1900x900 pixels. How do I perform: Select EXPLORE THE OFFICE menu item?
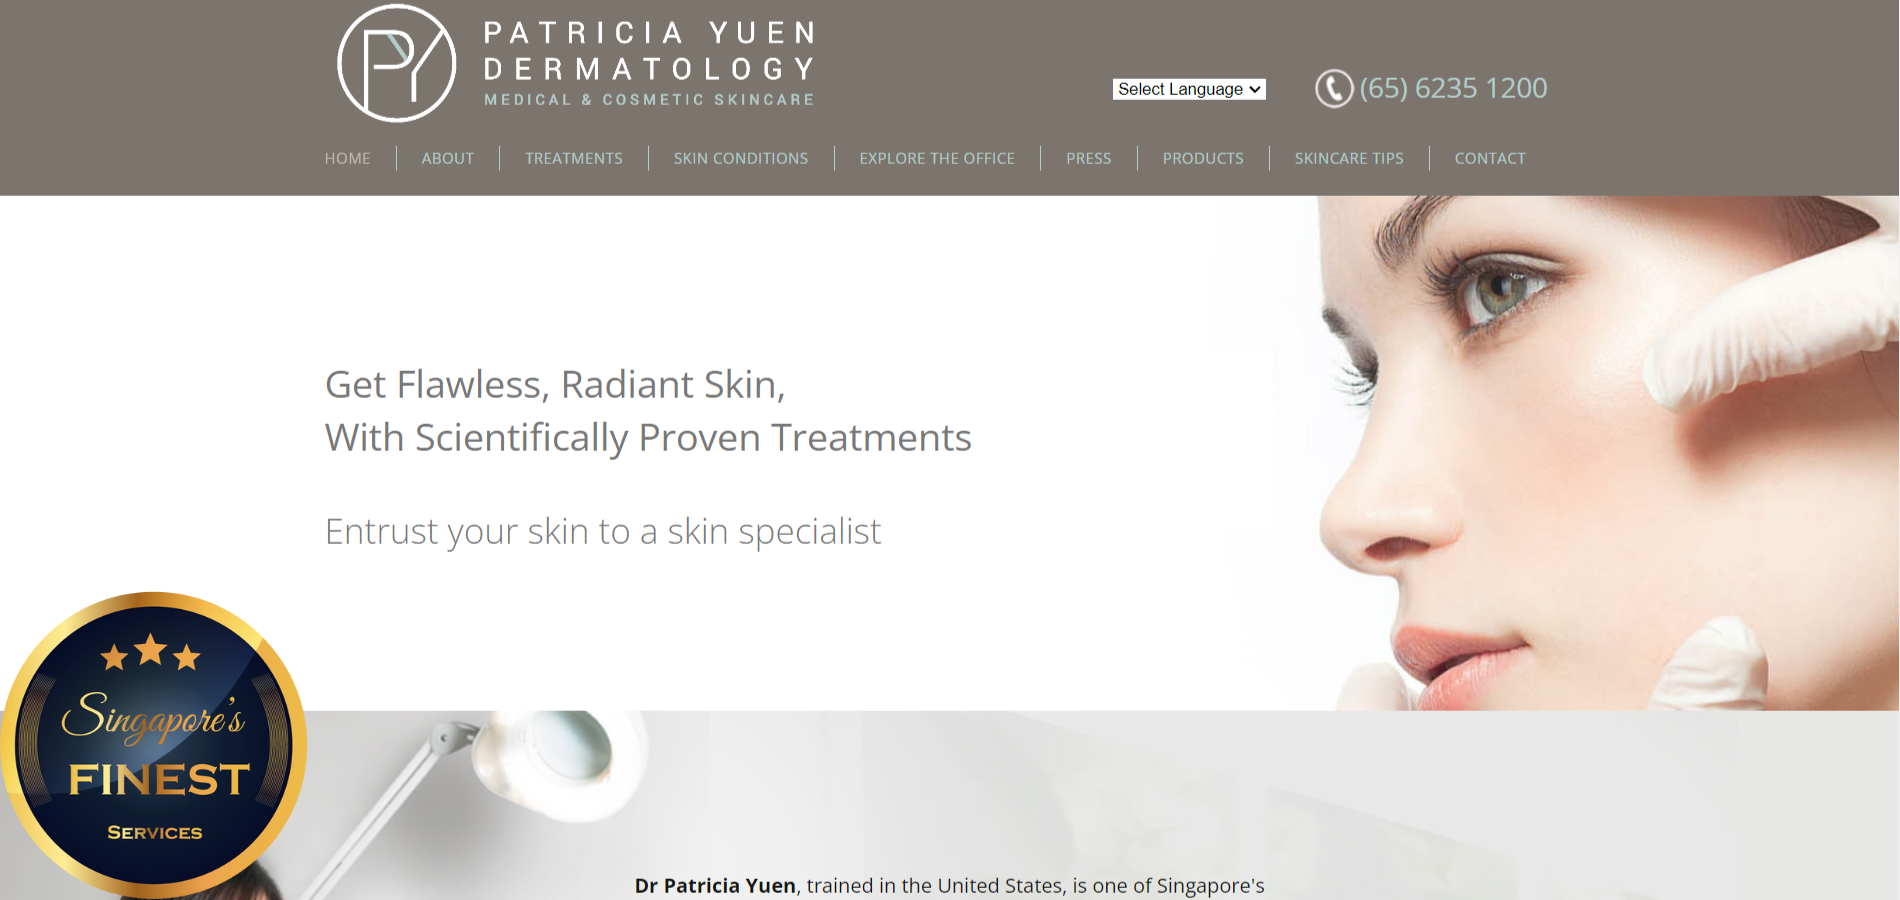pyautogui.click(x=937, y=158)
